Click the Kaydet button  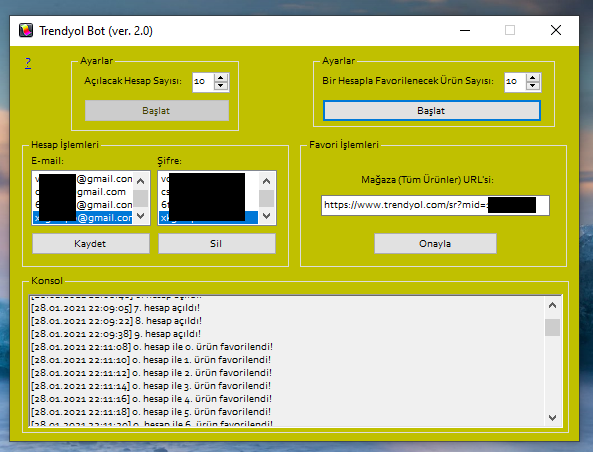pyautogui.click(x=91, y=244)
